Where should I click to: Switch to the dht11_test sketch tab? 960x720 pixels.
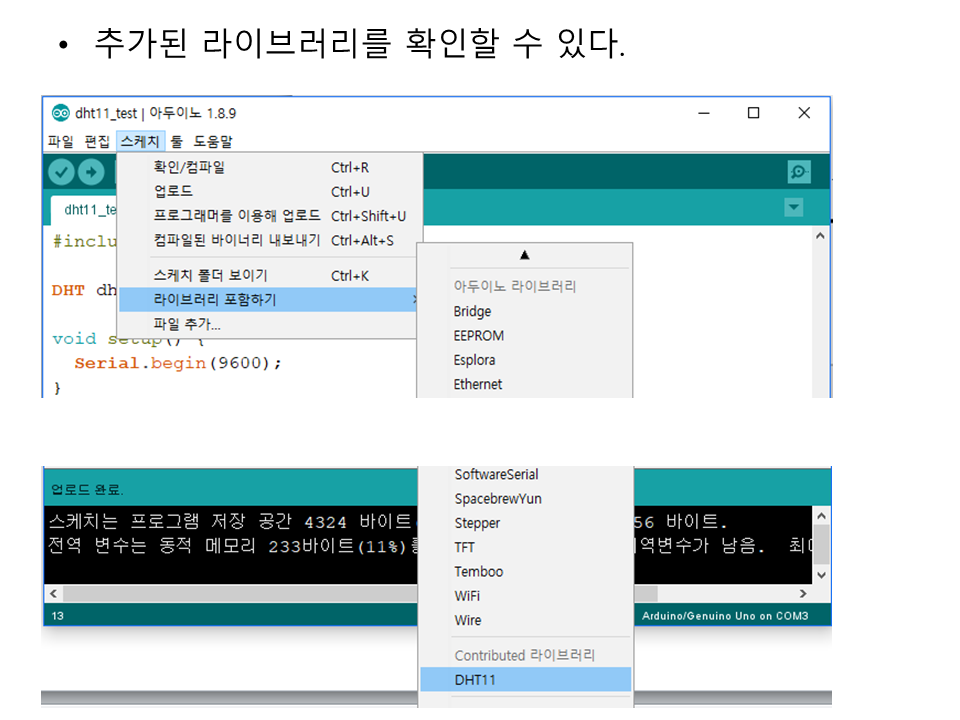point(84,210)
